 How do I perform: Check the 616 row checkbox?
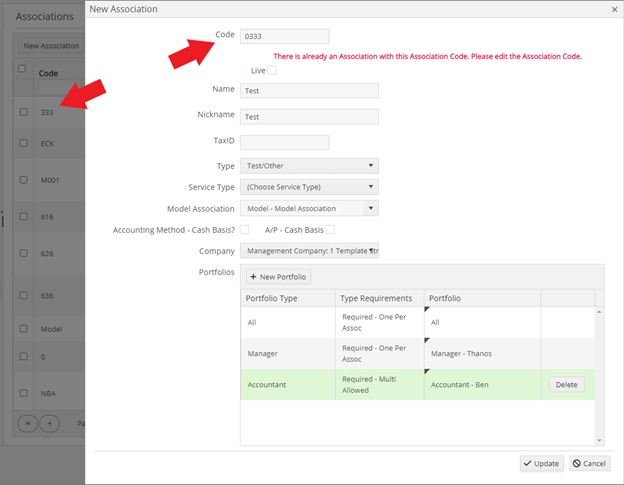(24, 216)
